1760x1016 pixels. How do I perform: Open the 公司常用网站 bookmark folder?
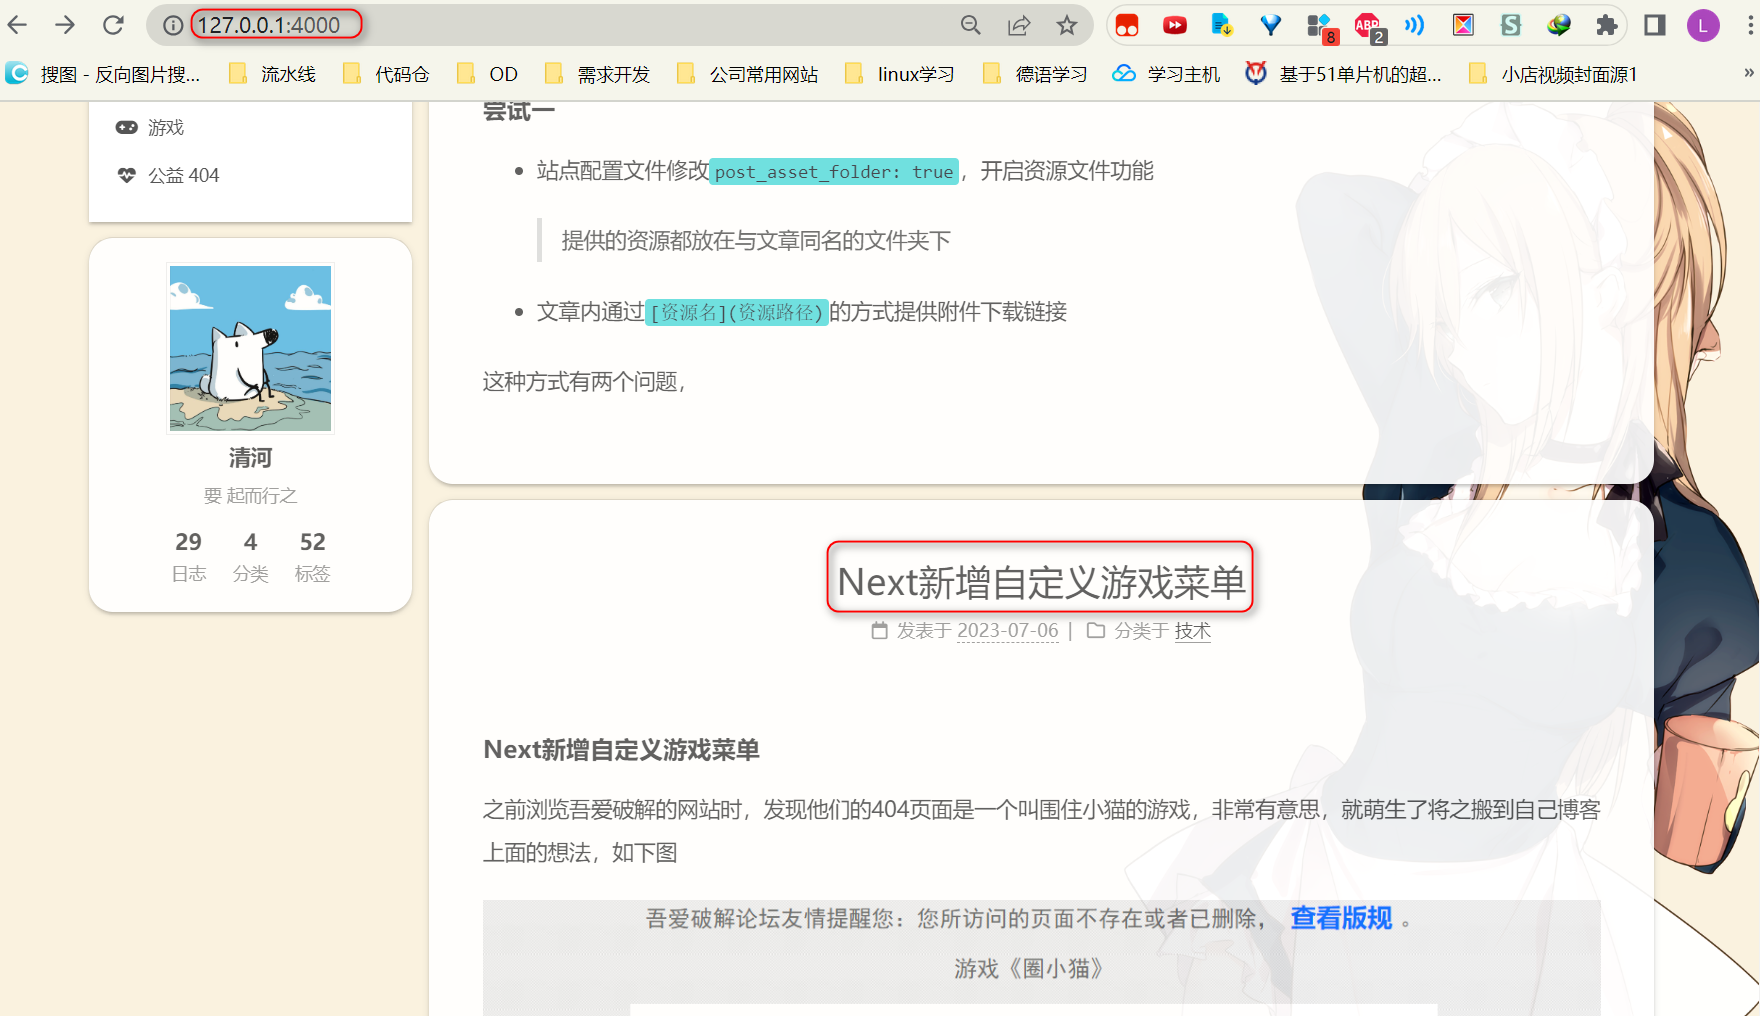click(x=747, y=74)
